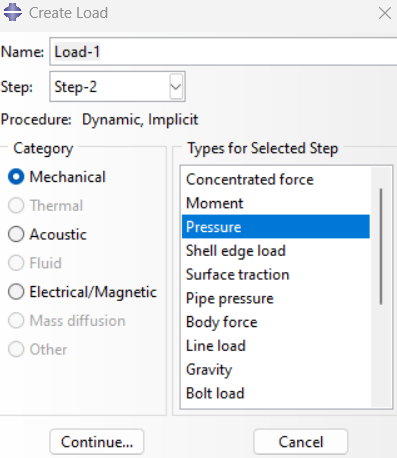Click the load types list scrollbar
The height and width of the screenshot is (458, 397).
tap(381, 247)
